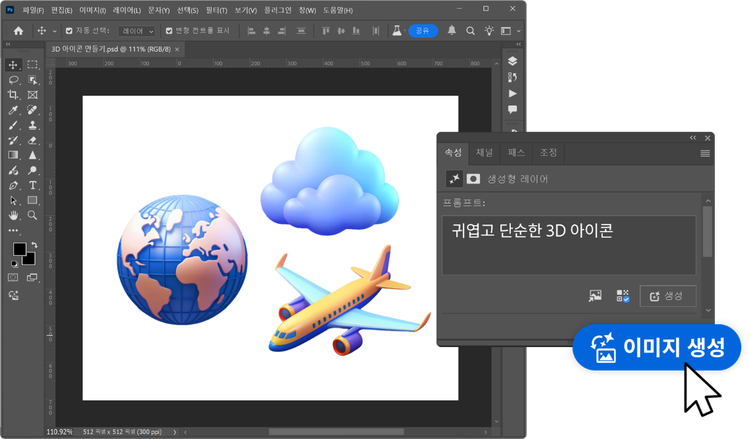Open the Actions play icon in the dock
This screenshot has width=750, height=439.
[512, 94]
